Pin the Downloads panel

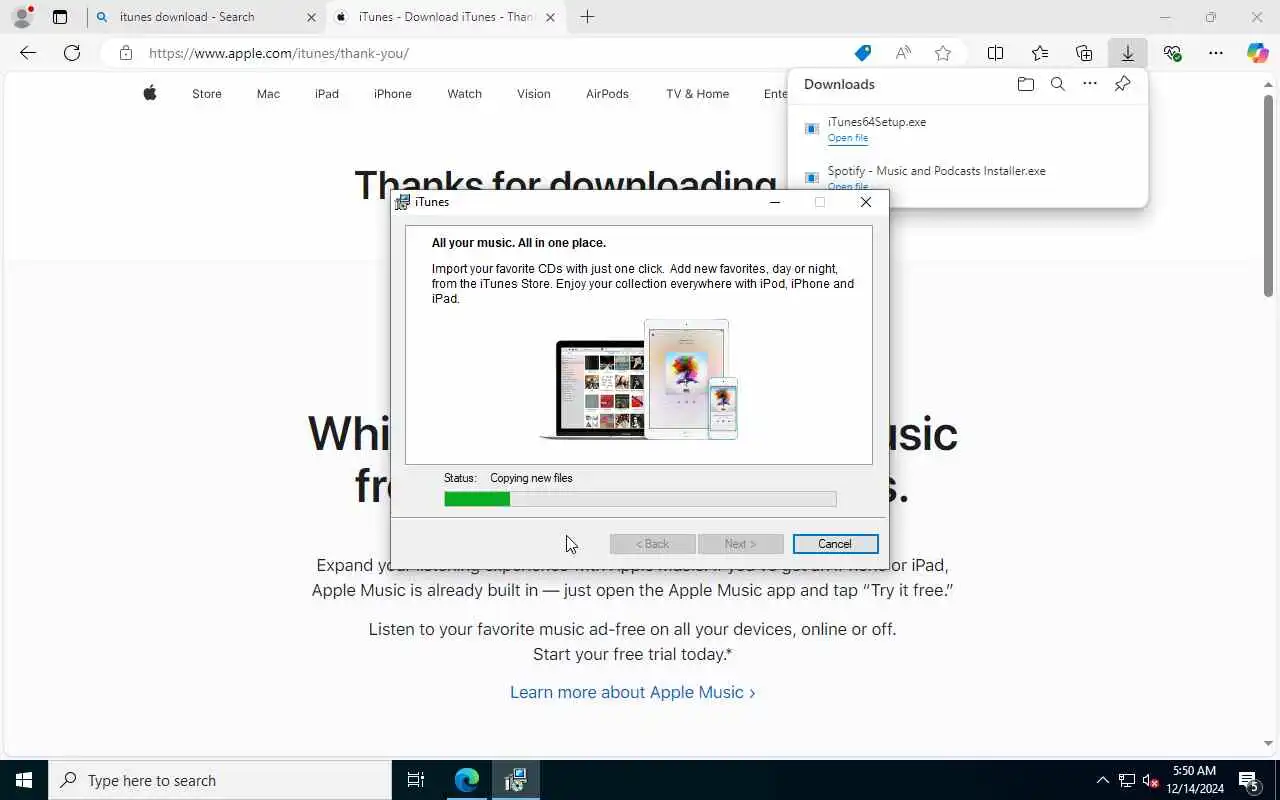[x=1123, y=84]
